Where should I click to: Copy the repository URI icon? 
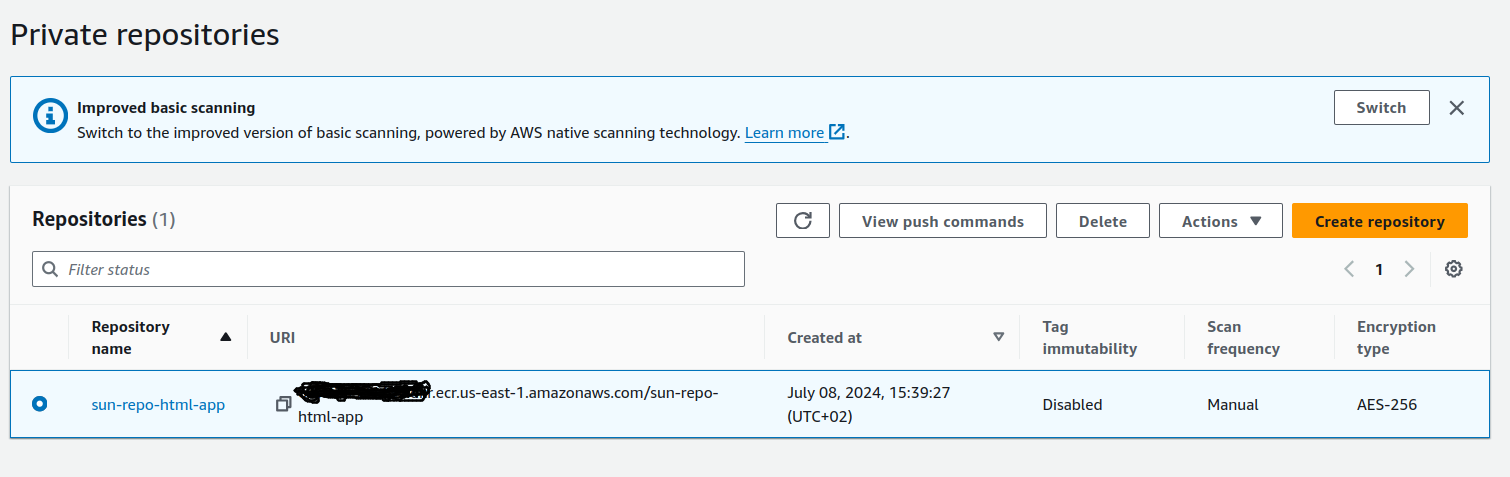[284, 404]
